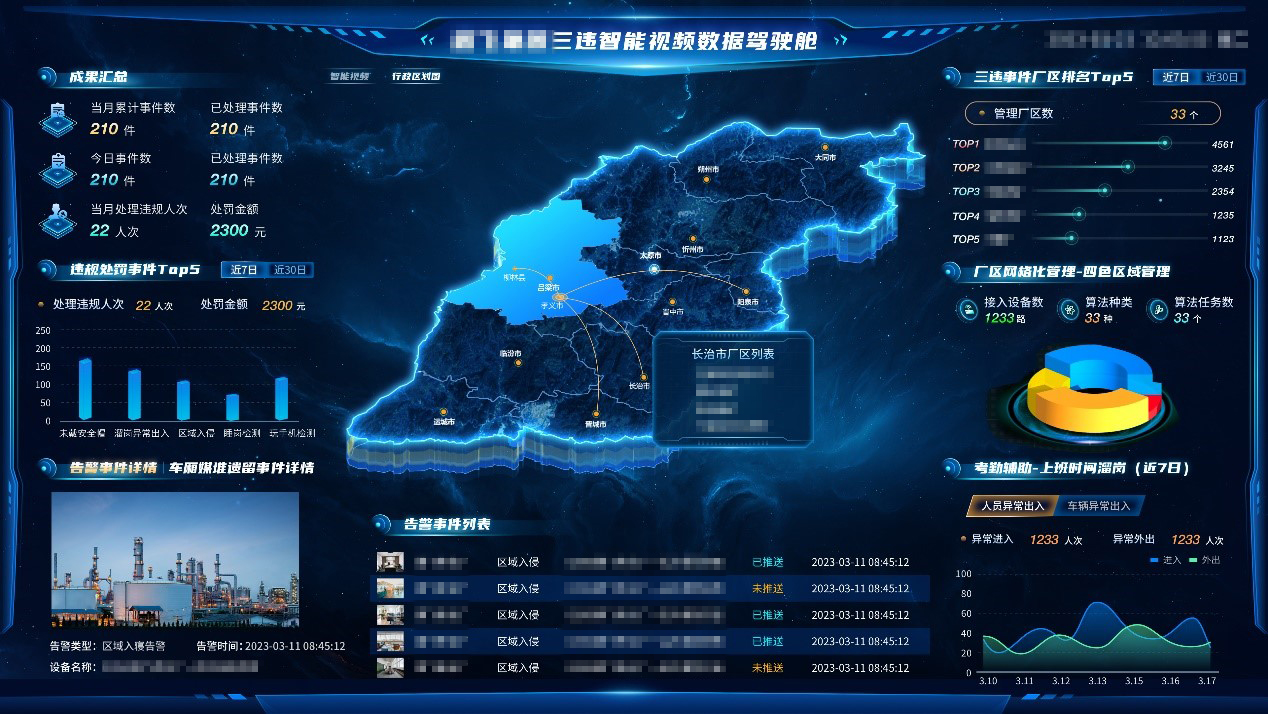Click the 当月累计事件数 clipboard icon

(58, 119)
